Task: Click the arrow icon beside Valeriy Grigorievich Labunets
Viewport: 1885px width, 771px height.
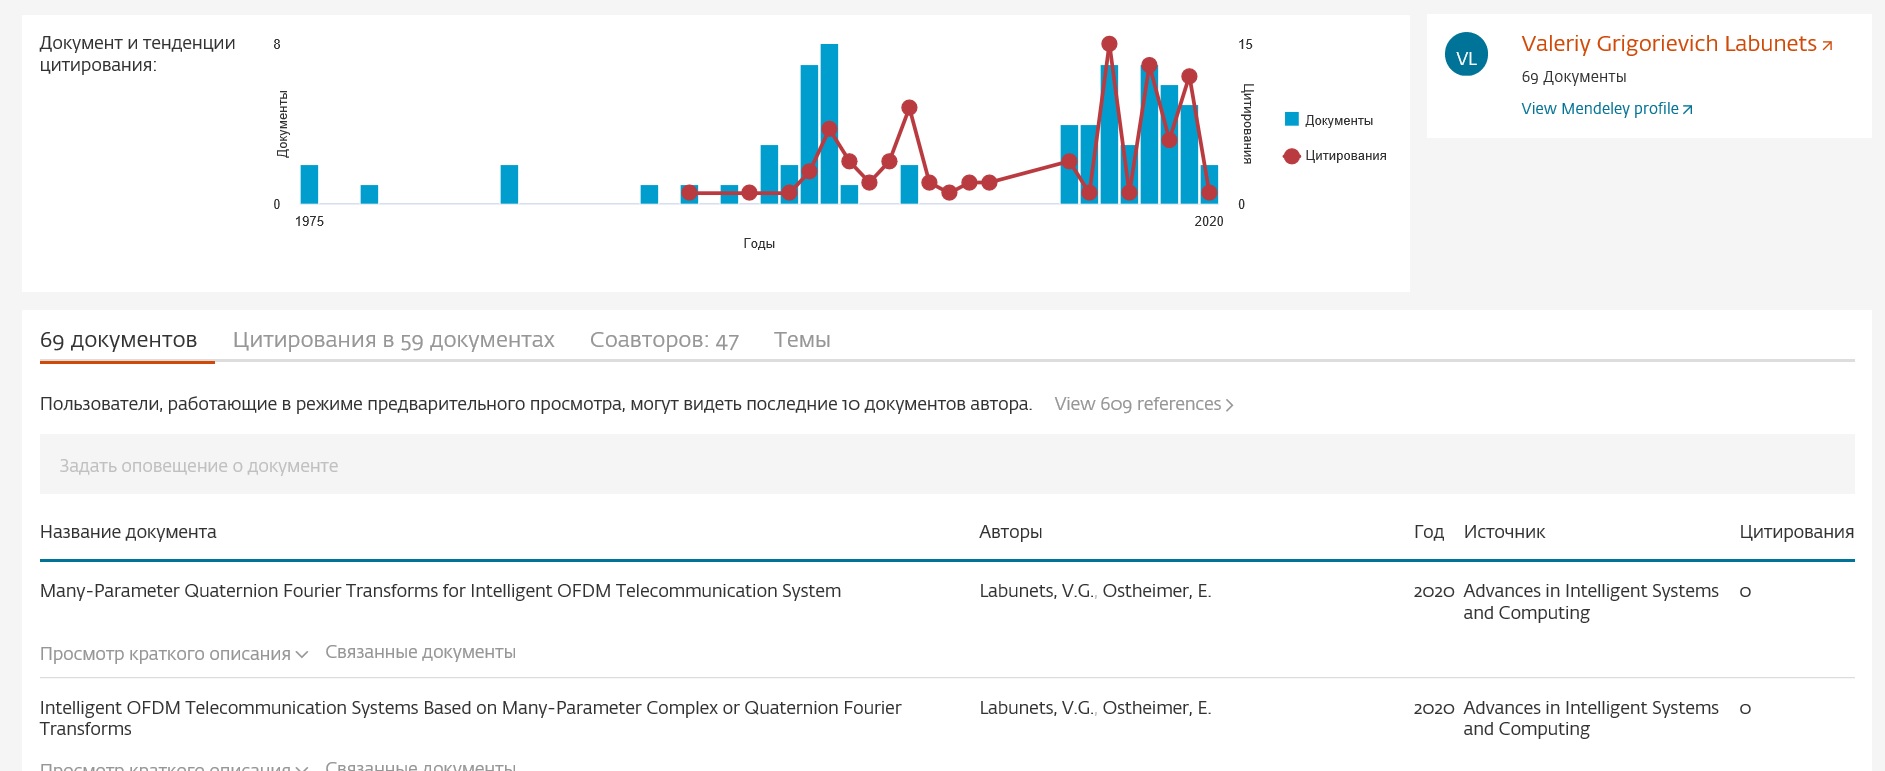Action: point(1827,46)
